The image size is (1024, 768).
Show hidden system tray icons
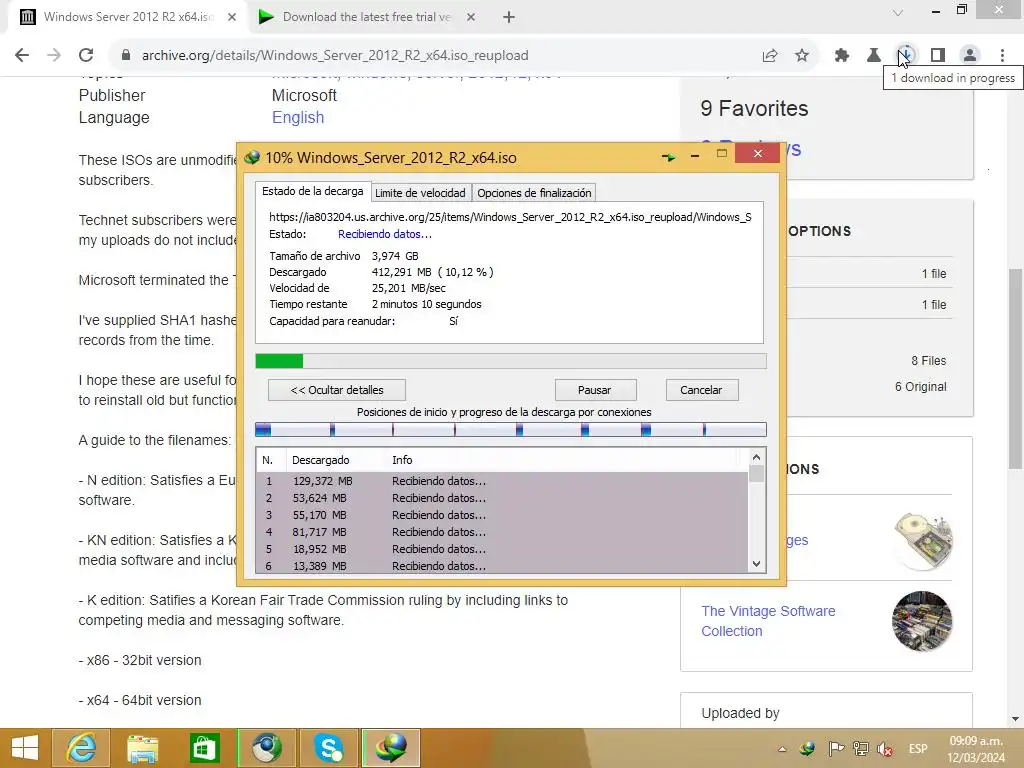[x=782, y=749]
